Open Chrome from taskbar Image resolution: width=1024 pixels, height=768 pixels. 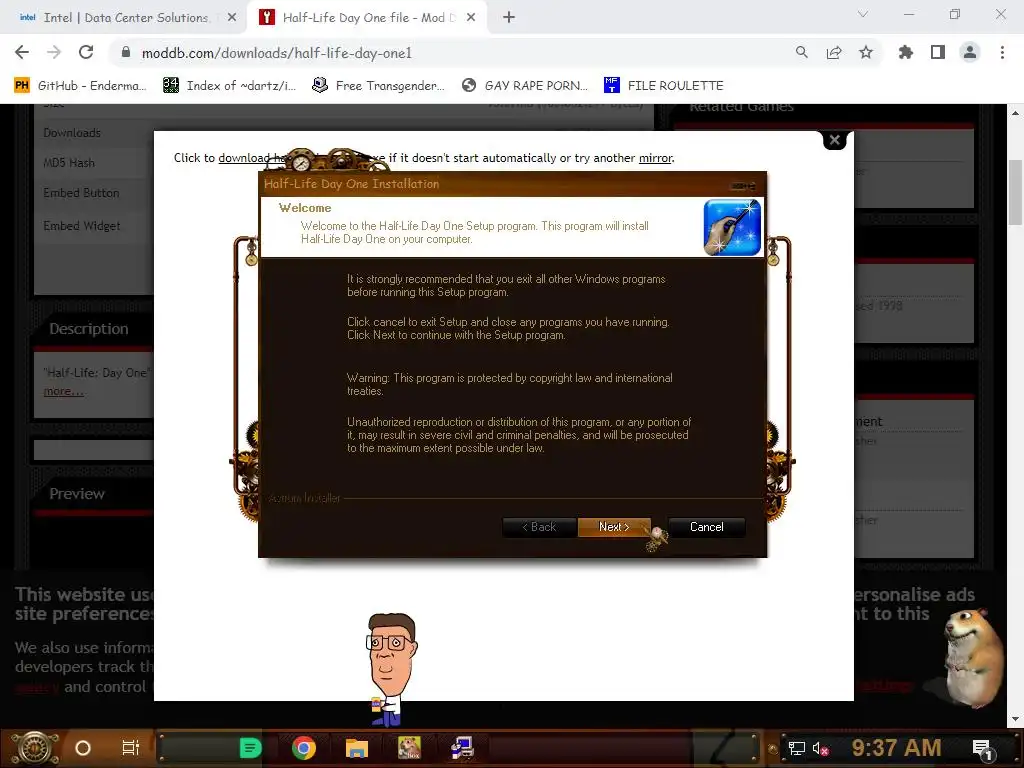pyautogui.click(x=304, y=748)
